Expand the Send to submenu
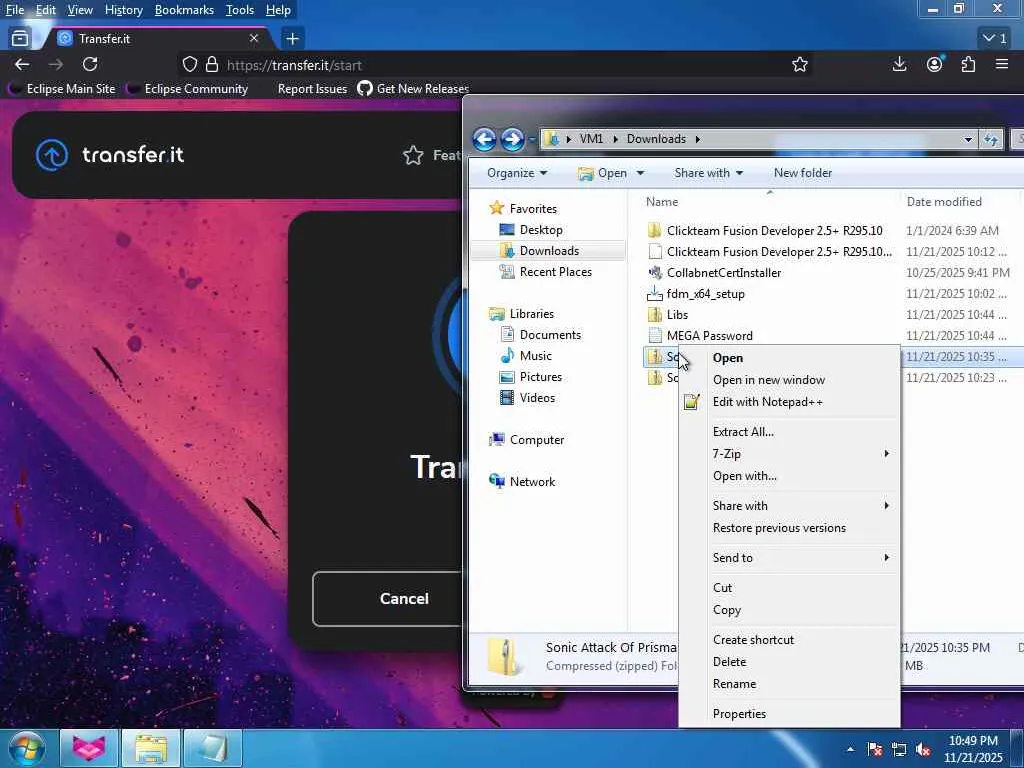Image resolution: width=1024 pixels, height=768 pixels. 790,558
